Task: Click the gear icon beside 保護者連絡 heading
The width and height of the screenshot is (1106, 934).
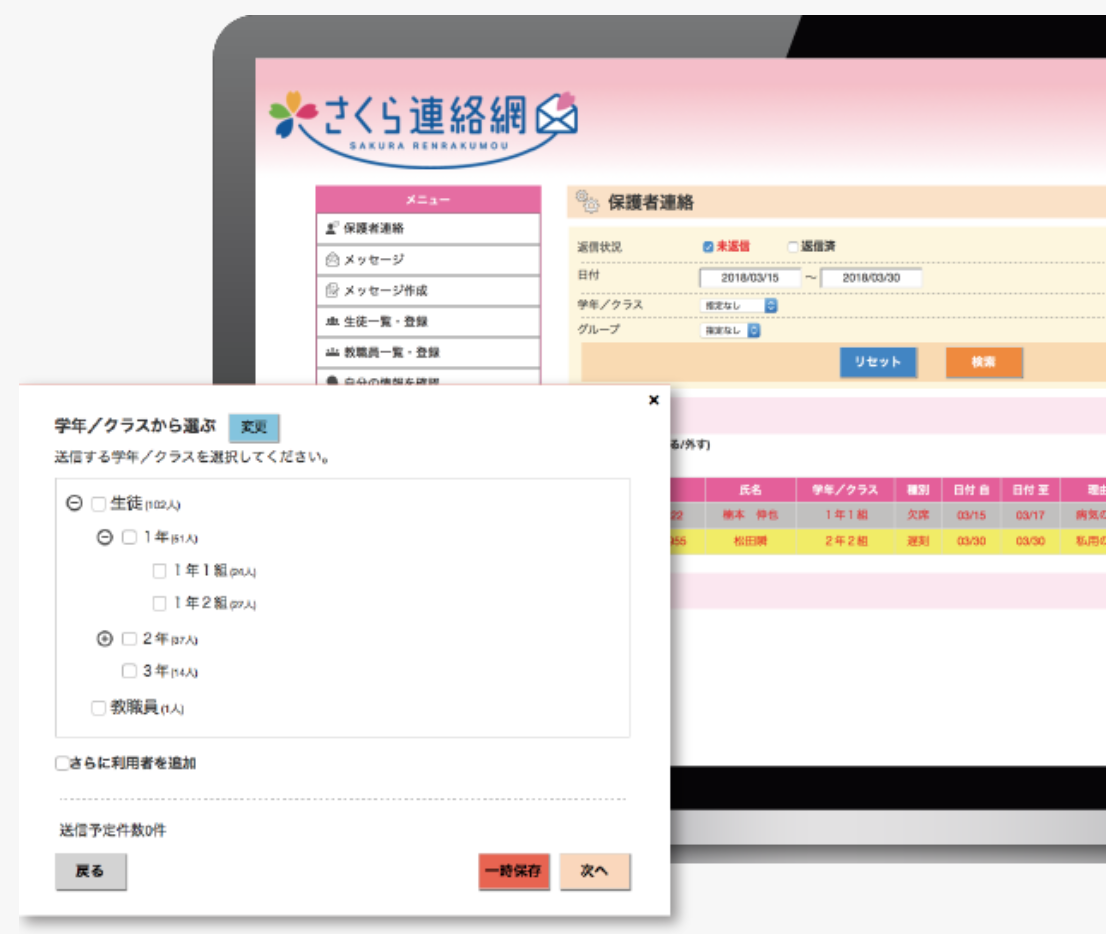Action: tap(587, 203)
